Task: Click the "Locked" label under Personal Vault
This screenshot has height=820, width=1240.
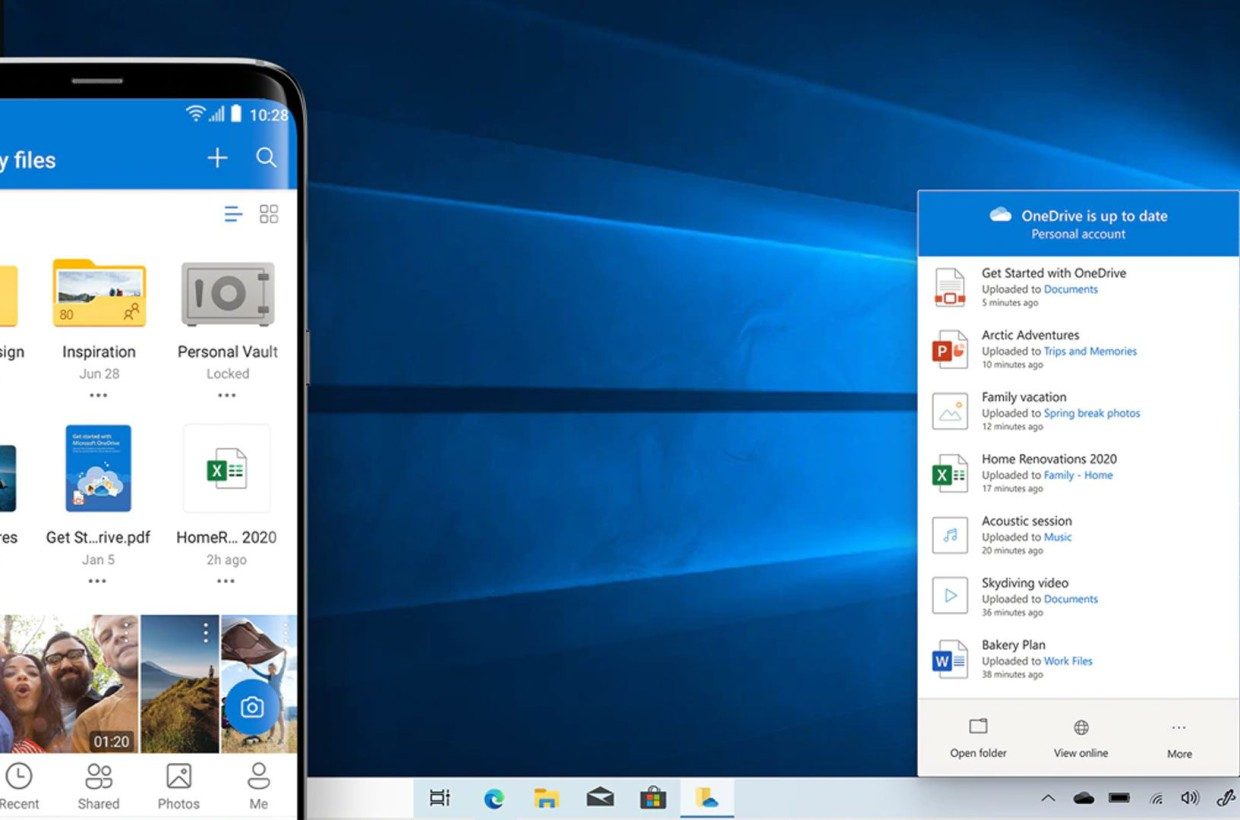Action: point(228,373)
